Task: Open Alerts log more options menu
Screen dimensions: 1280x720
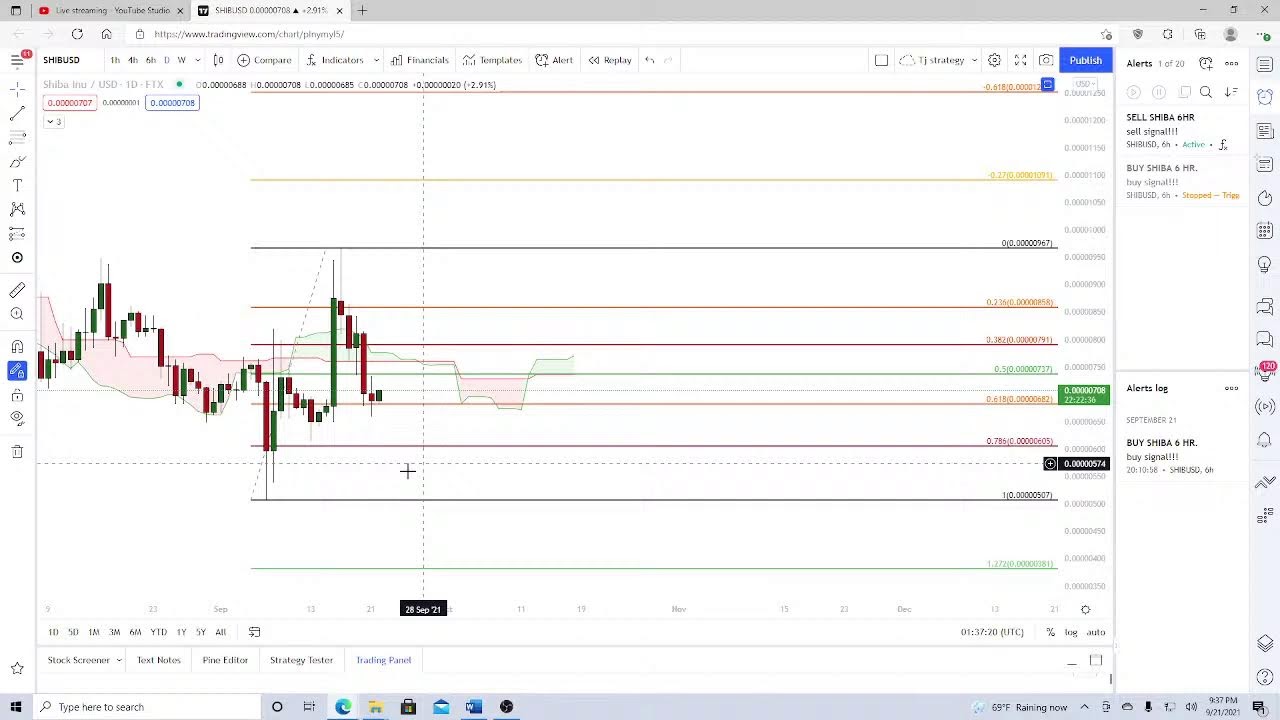Action: click(x=1231, y=388)
